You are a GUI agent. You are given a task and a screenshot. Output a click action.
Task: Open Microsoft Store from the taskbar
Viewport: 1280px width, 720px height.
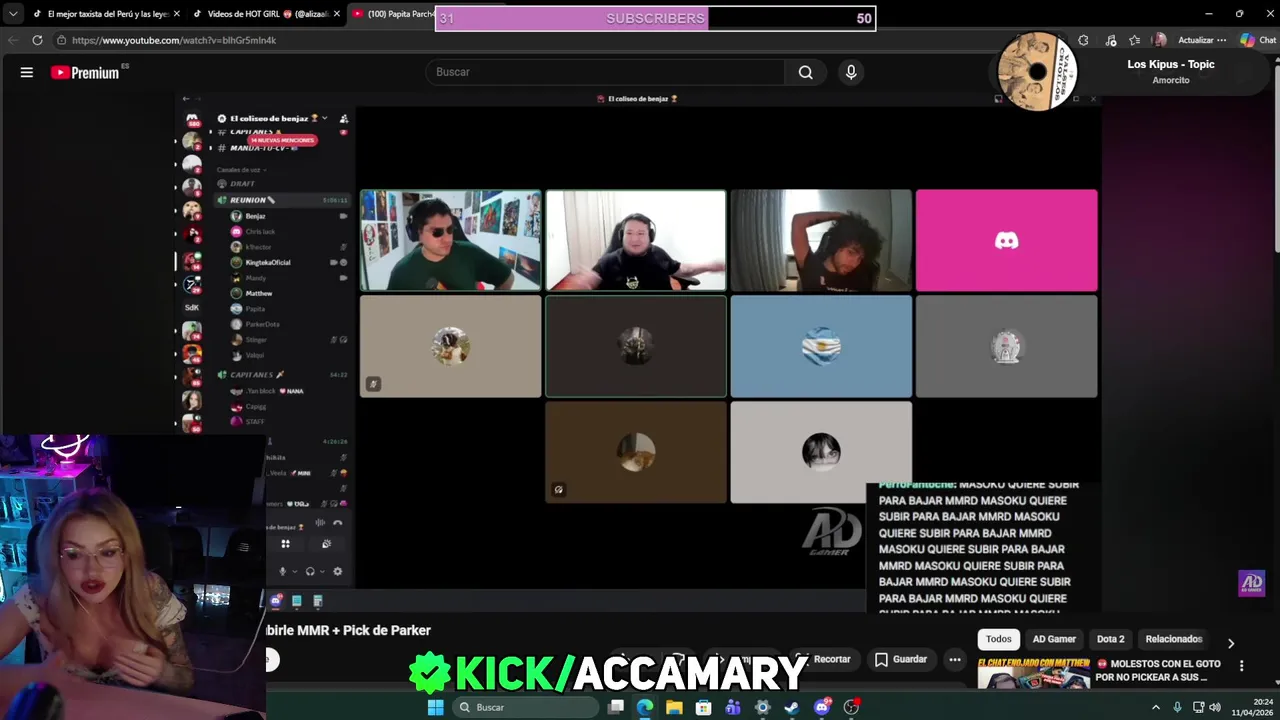[704, 707]
